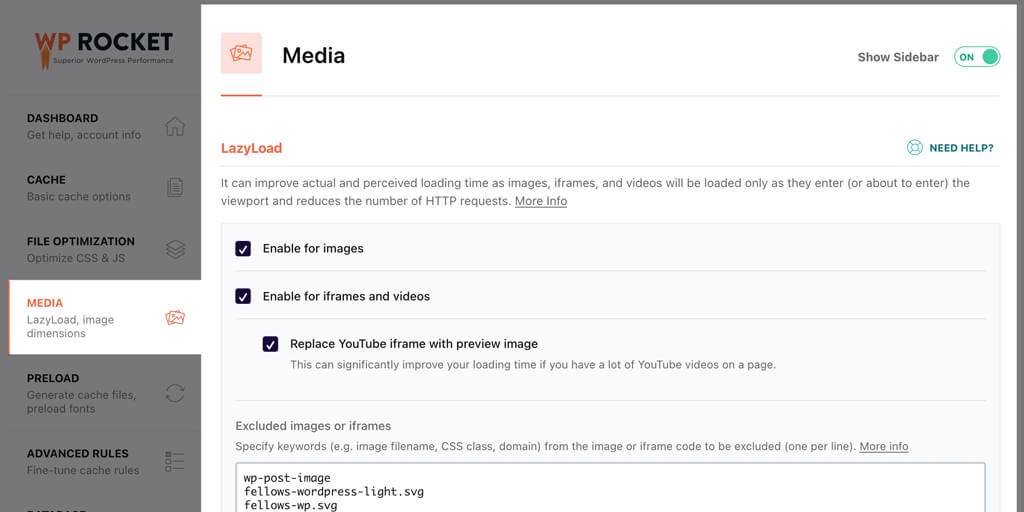Open the Cache settings tab
Image resolution: width=1024 pixels, height=512 pixels.
pos(104,188)
